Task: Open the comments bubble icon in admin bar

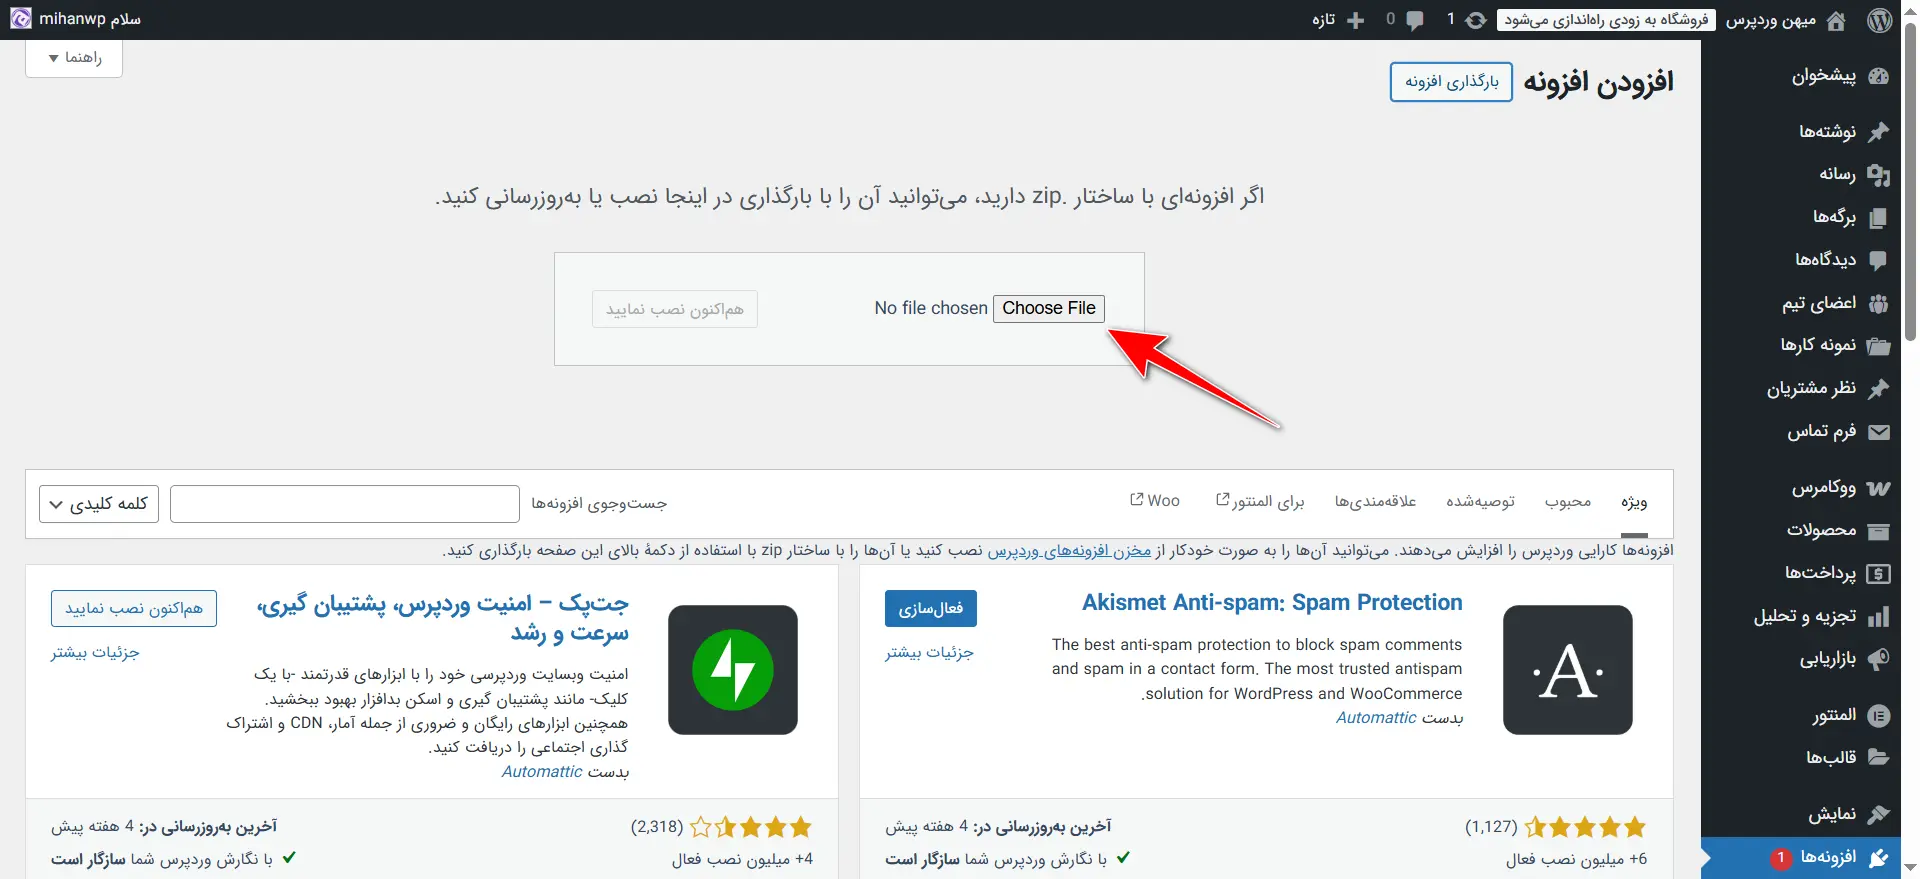Action: pyautogui.click(x=1414, y=20)
